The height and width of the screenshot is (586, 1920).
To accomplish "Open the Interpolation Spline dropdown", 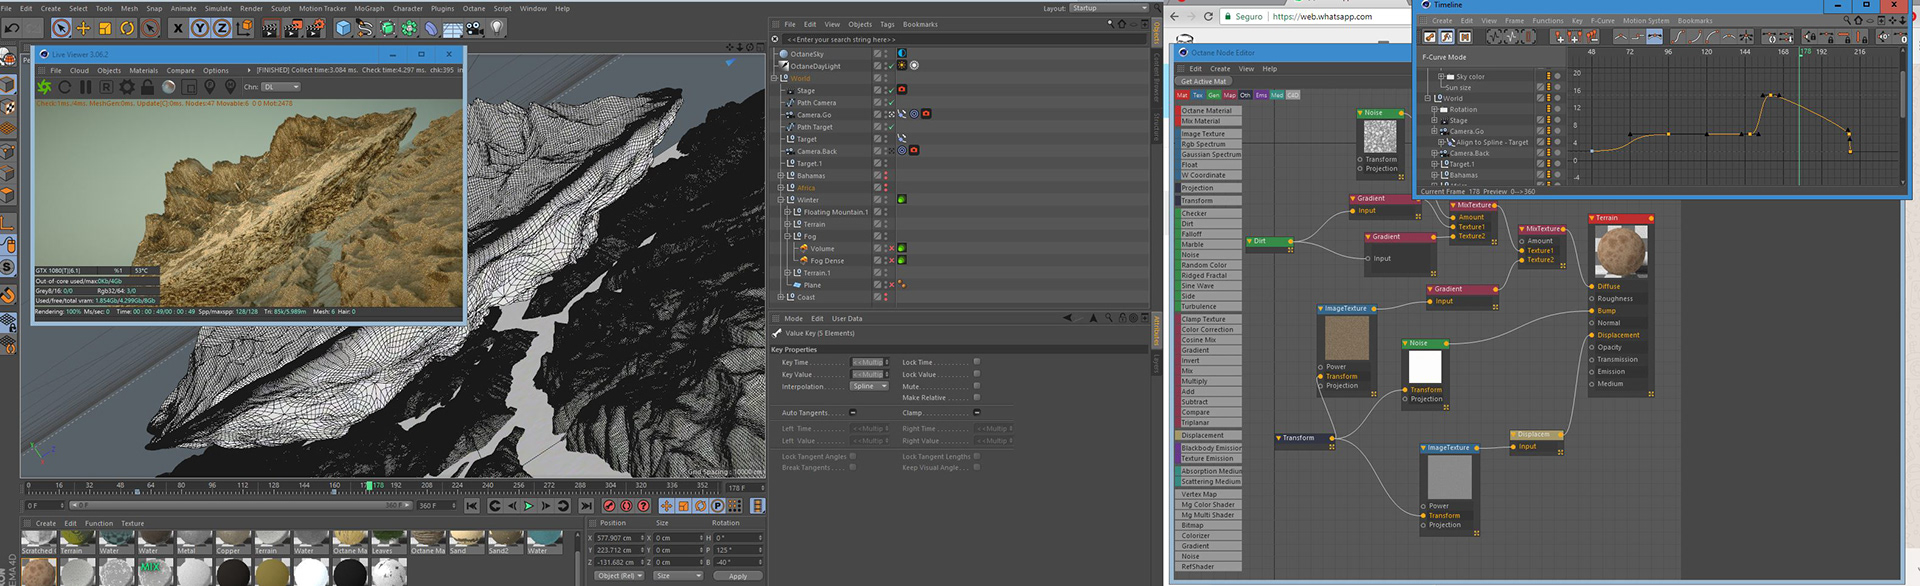I will click(869, 386).
